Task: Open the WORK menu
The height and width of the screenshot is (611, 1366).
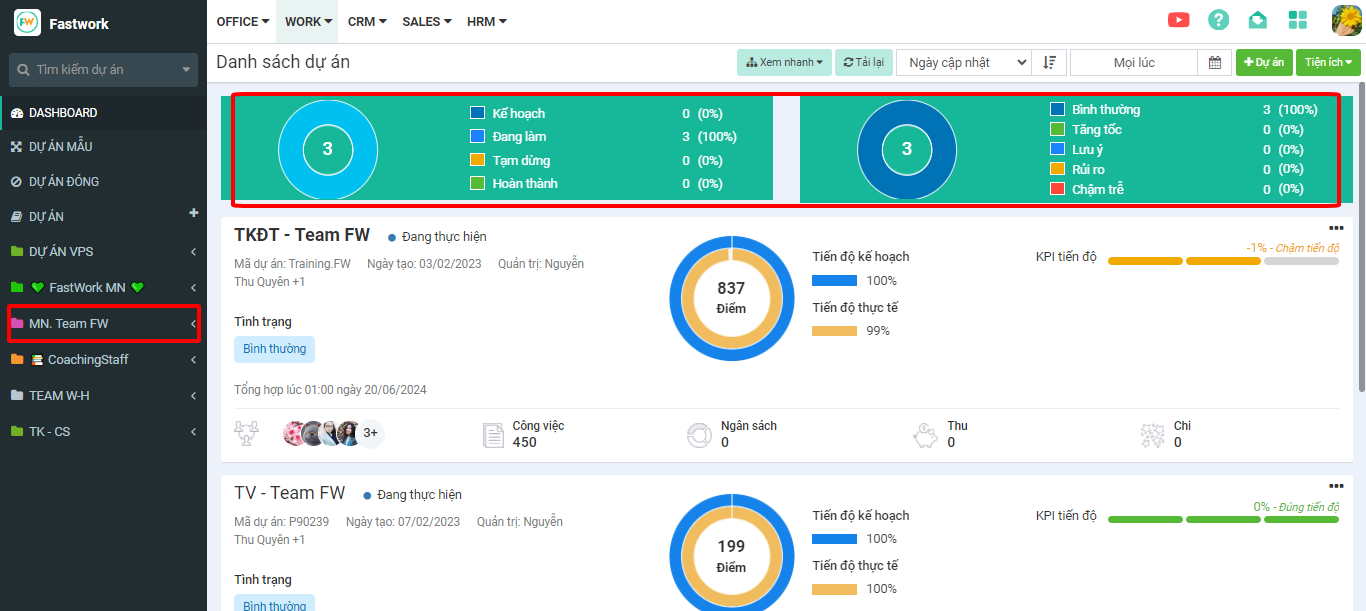Action: [x=308, y=21]
